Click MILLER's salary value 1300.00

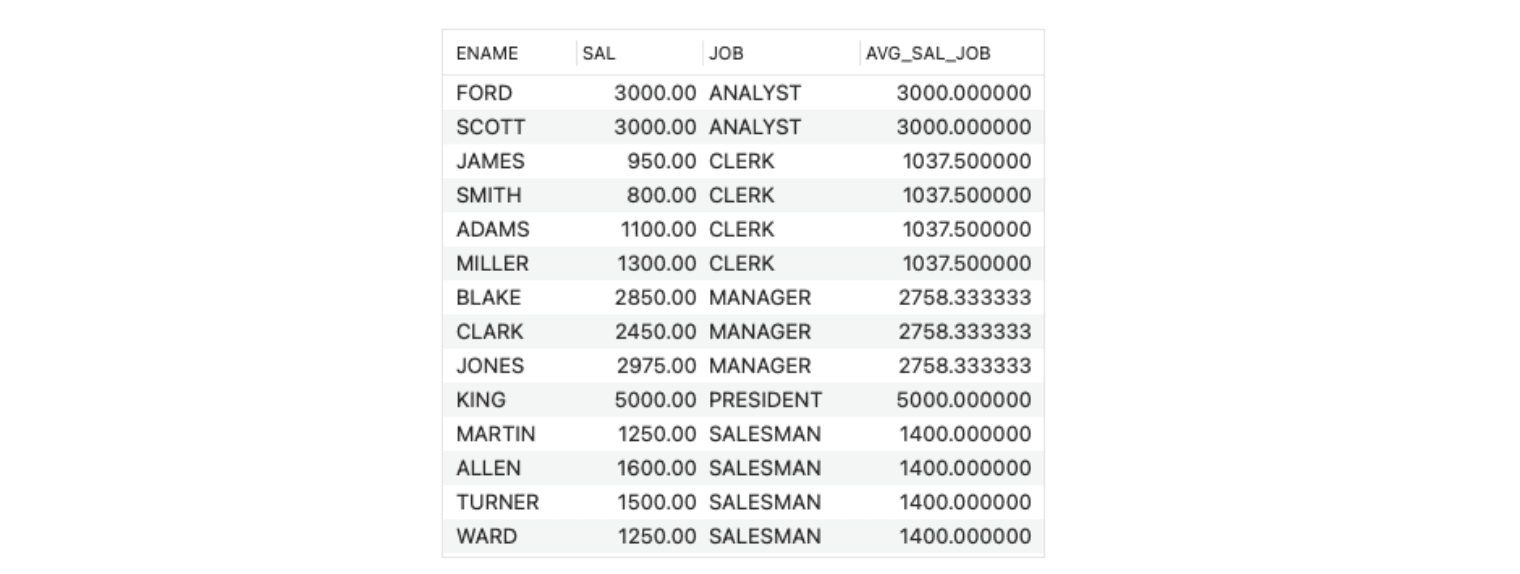(657, 264)
